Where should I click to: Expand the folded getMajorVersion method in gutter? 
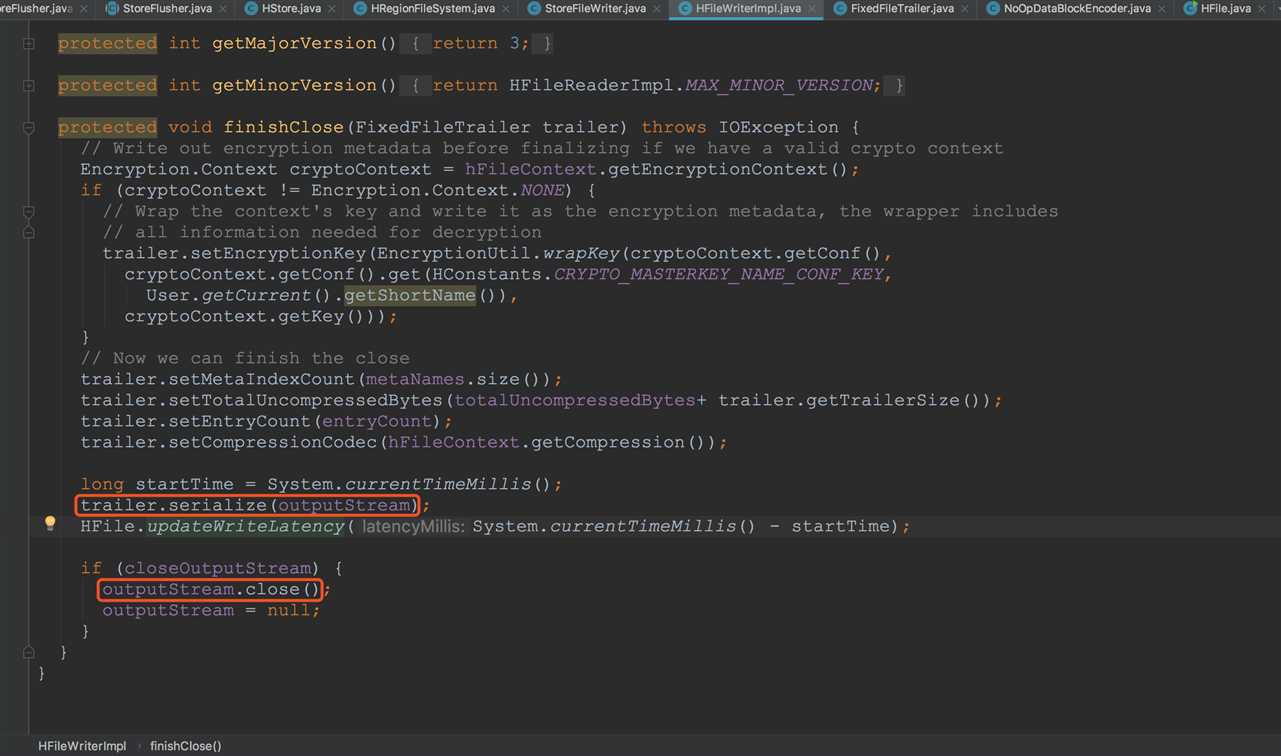[x=28, y=44]
